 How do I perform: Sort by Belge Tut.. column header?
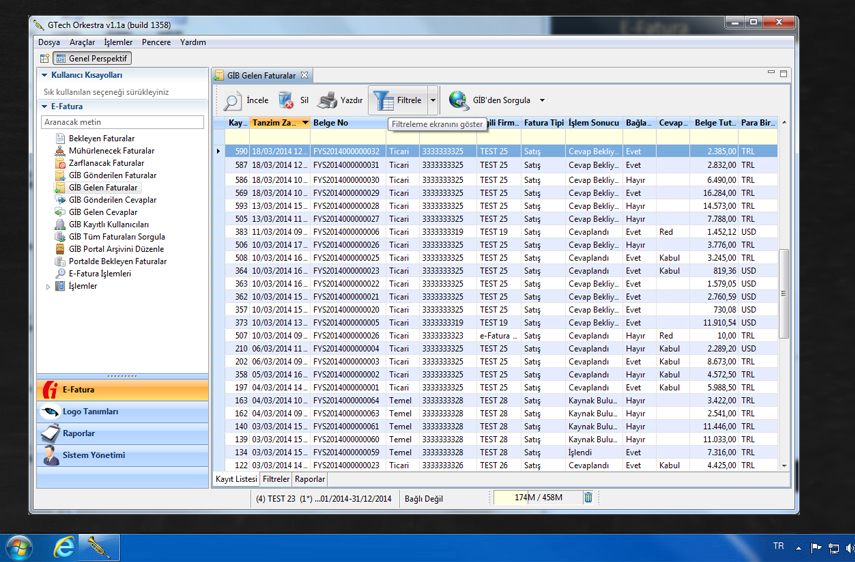click(x=715, y=123)
